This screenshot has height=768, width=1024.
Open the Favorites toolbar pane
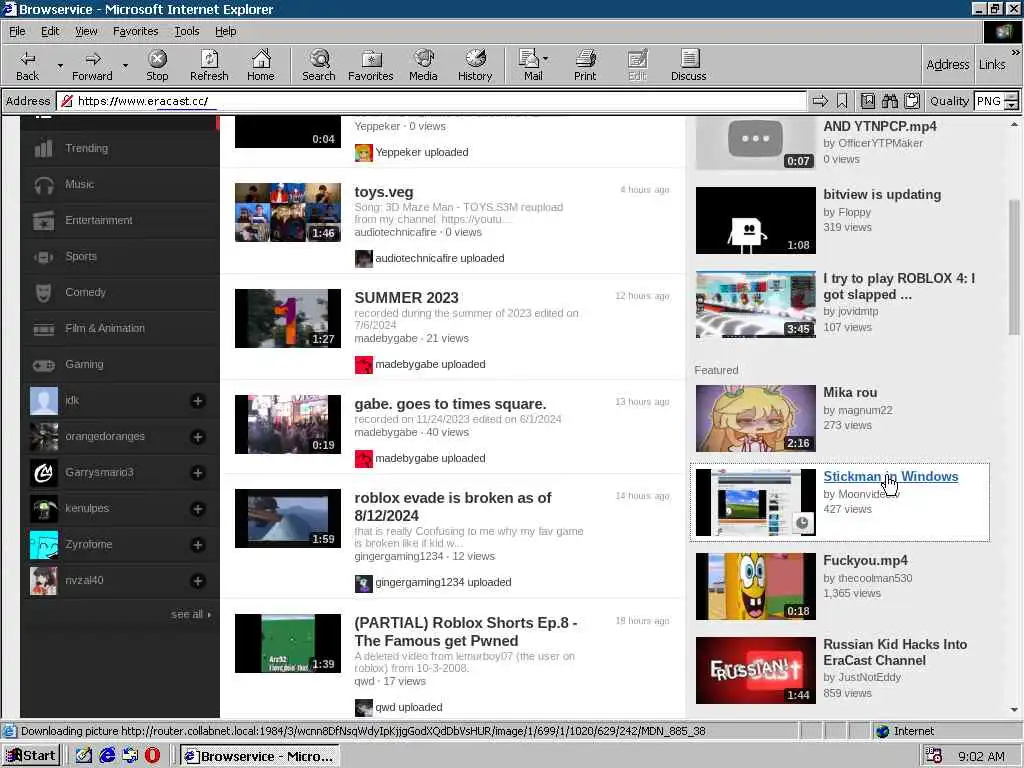pyautogui.click(x=371, y=65)
